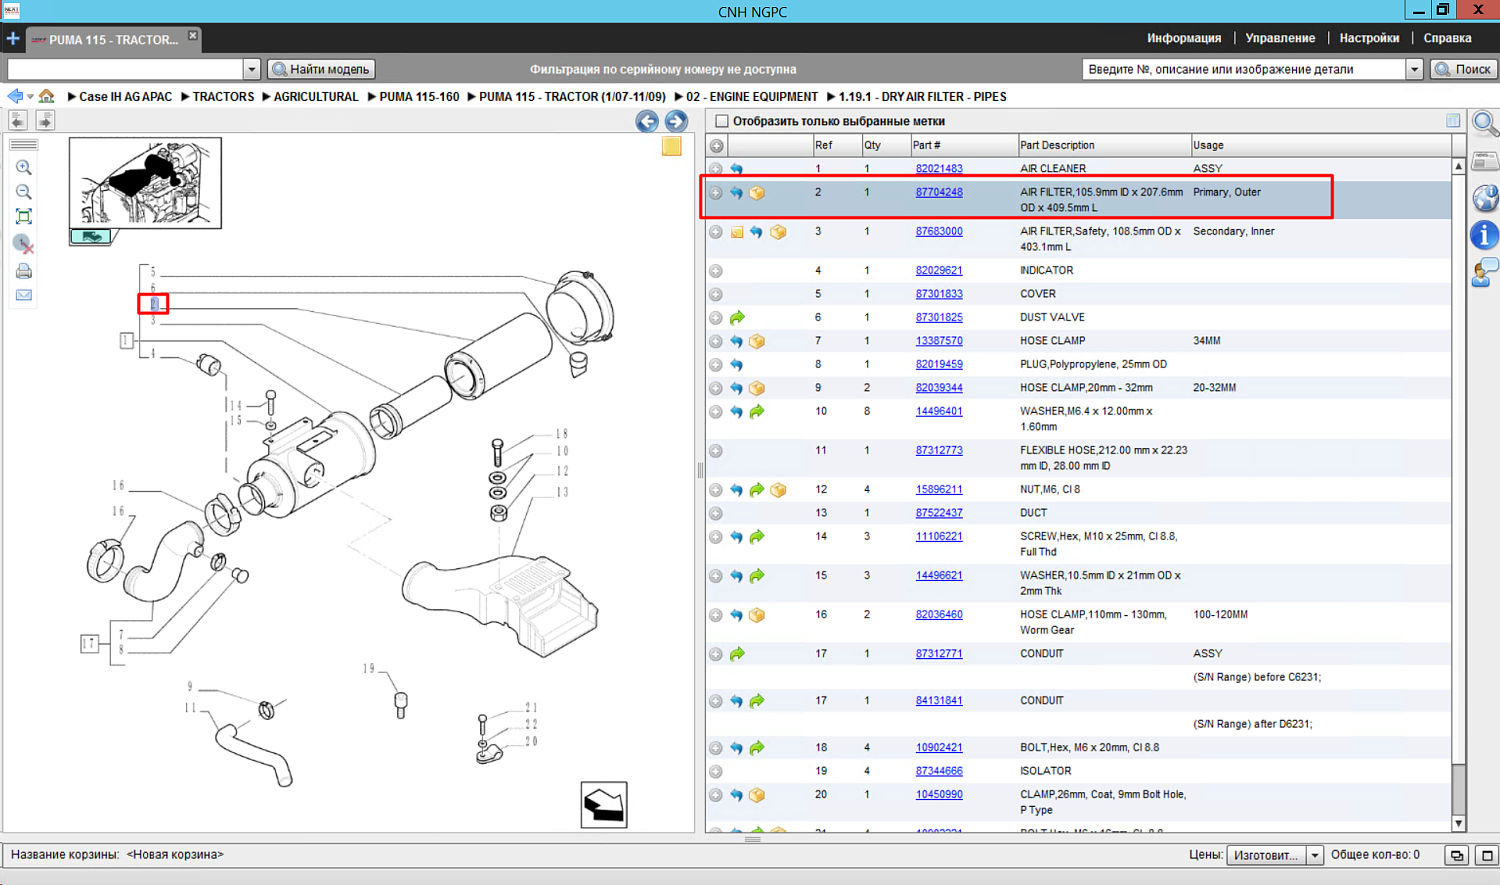Click the 'FLEXIBLE HOSE' description cell

click(1104, 458)
